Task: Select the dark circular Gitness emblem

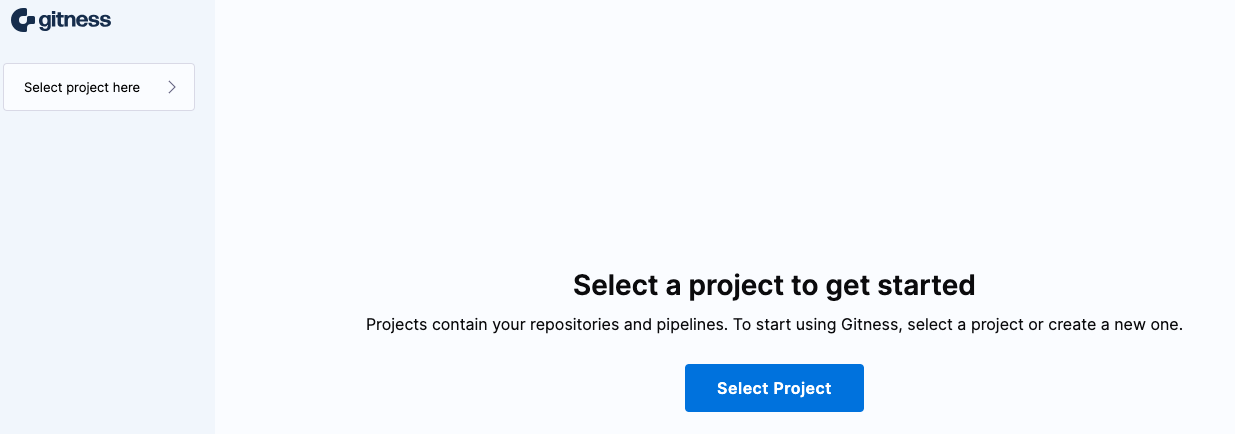Action: point(23,20)
